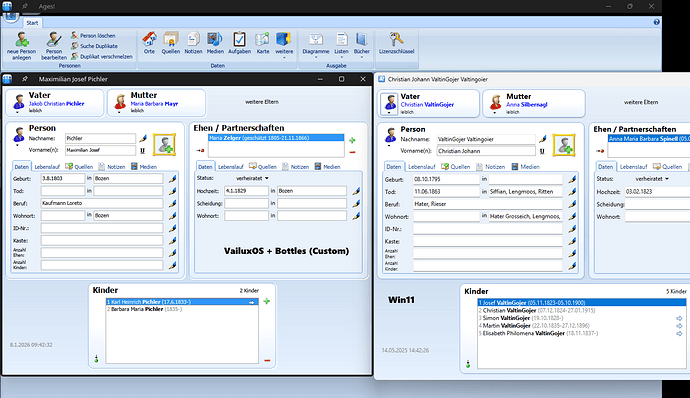Image resolution: width=690 pixels, height=398 pixels.
Task: Click Hochzeit field 03.02.1823
Action: pyautogui.click(x=657, y=192)
